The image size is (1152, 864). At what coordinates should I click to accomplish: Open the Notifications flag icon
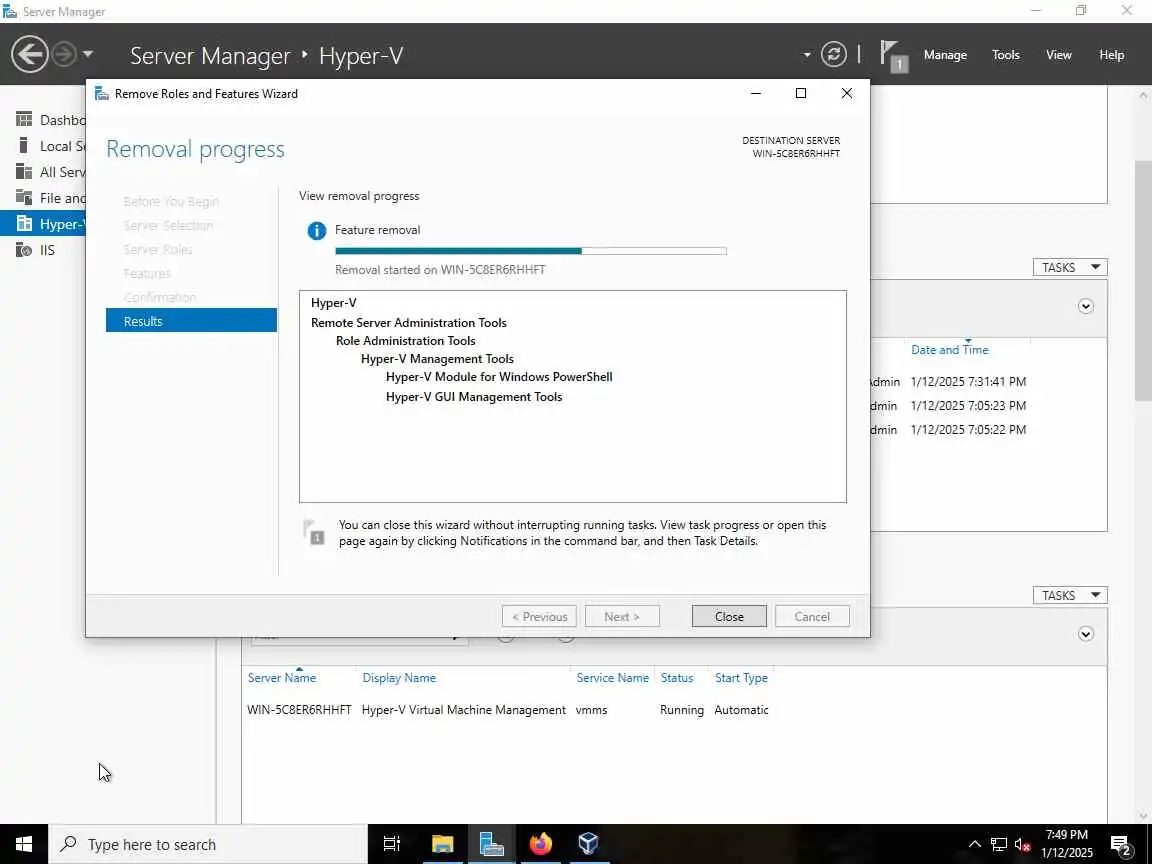pyautogui.click(x=893, y=56)
